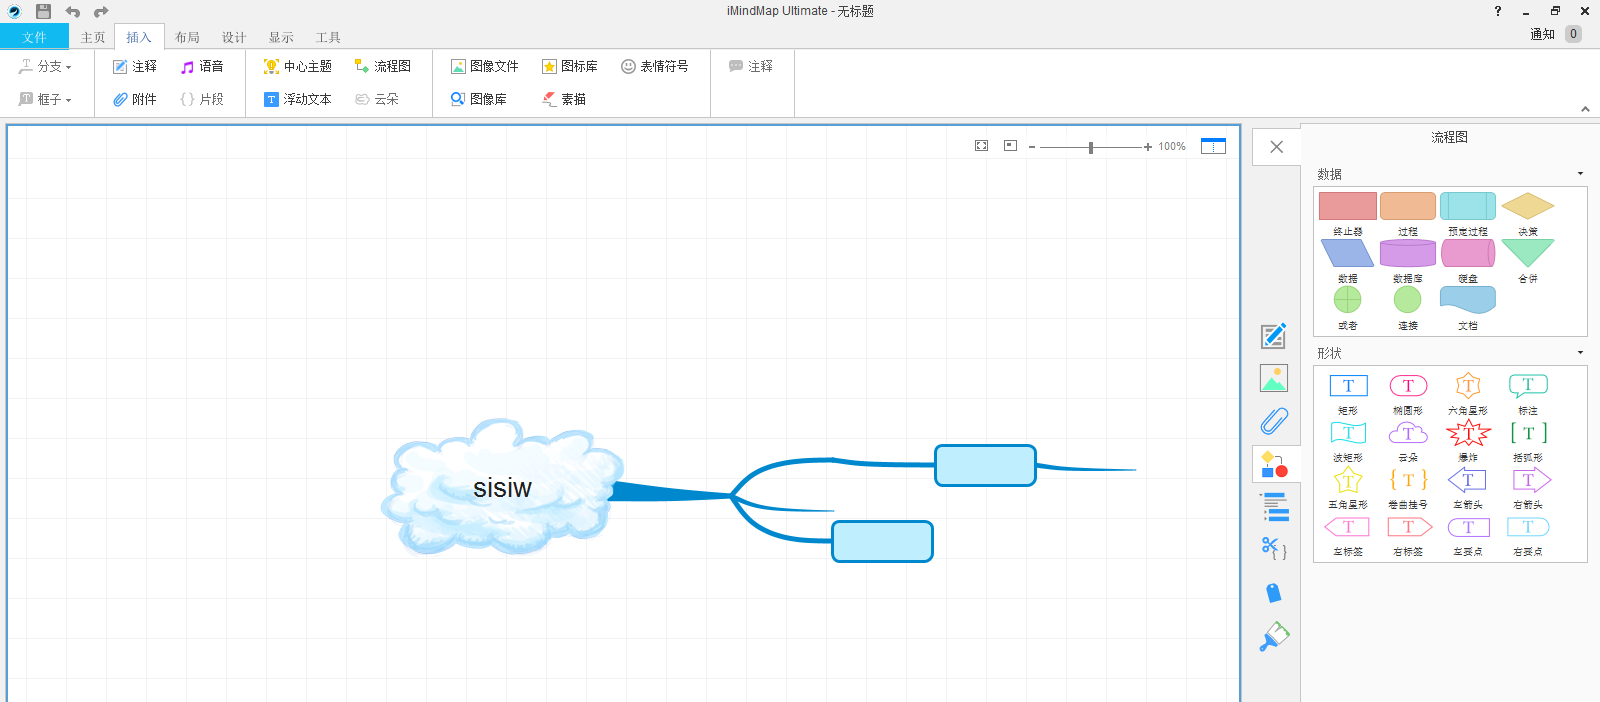Pick the 或者 or circle shape
Screen dimensions: 1600x702
coord(1348,299)
